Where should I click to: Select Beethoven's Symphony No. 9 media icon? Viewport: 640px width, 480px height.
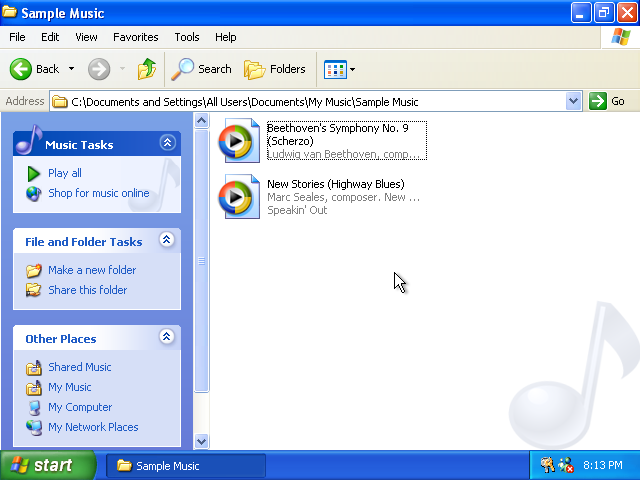(239, 140)
